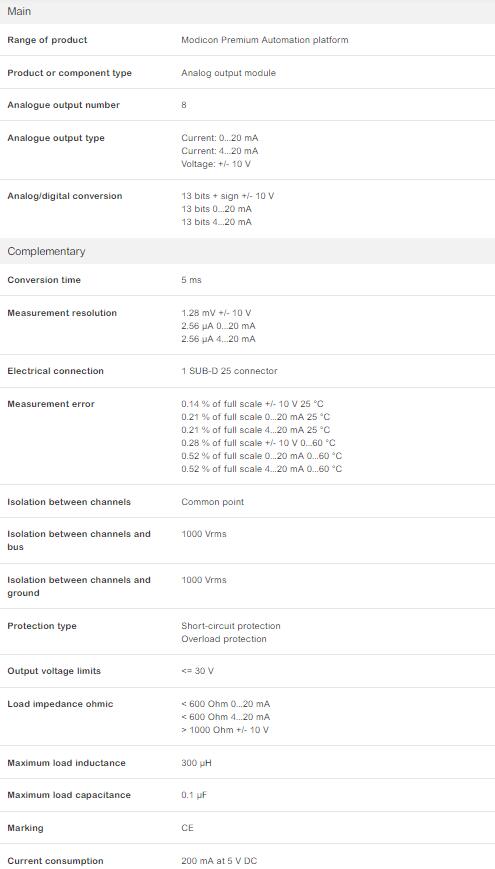Click the CE marking value
Screen dimensions: 495x869
tap(187, 828)
